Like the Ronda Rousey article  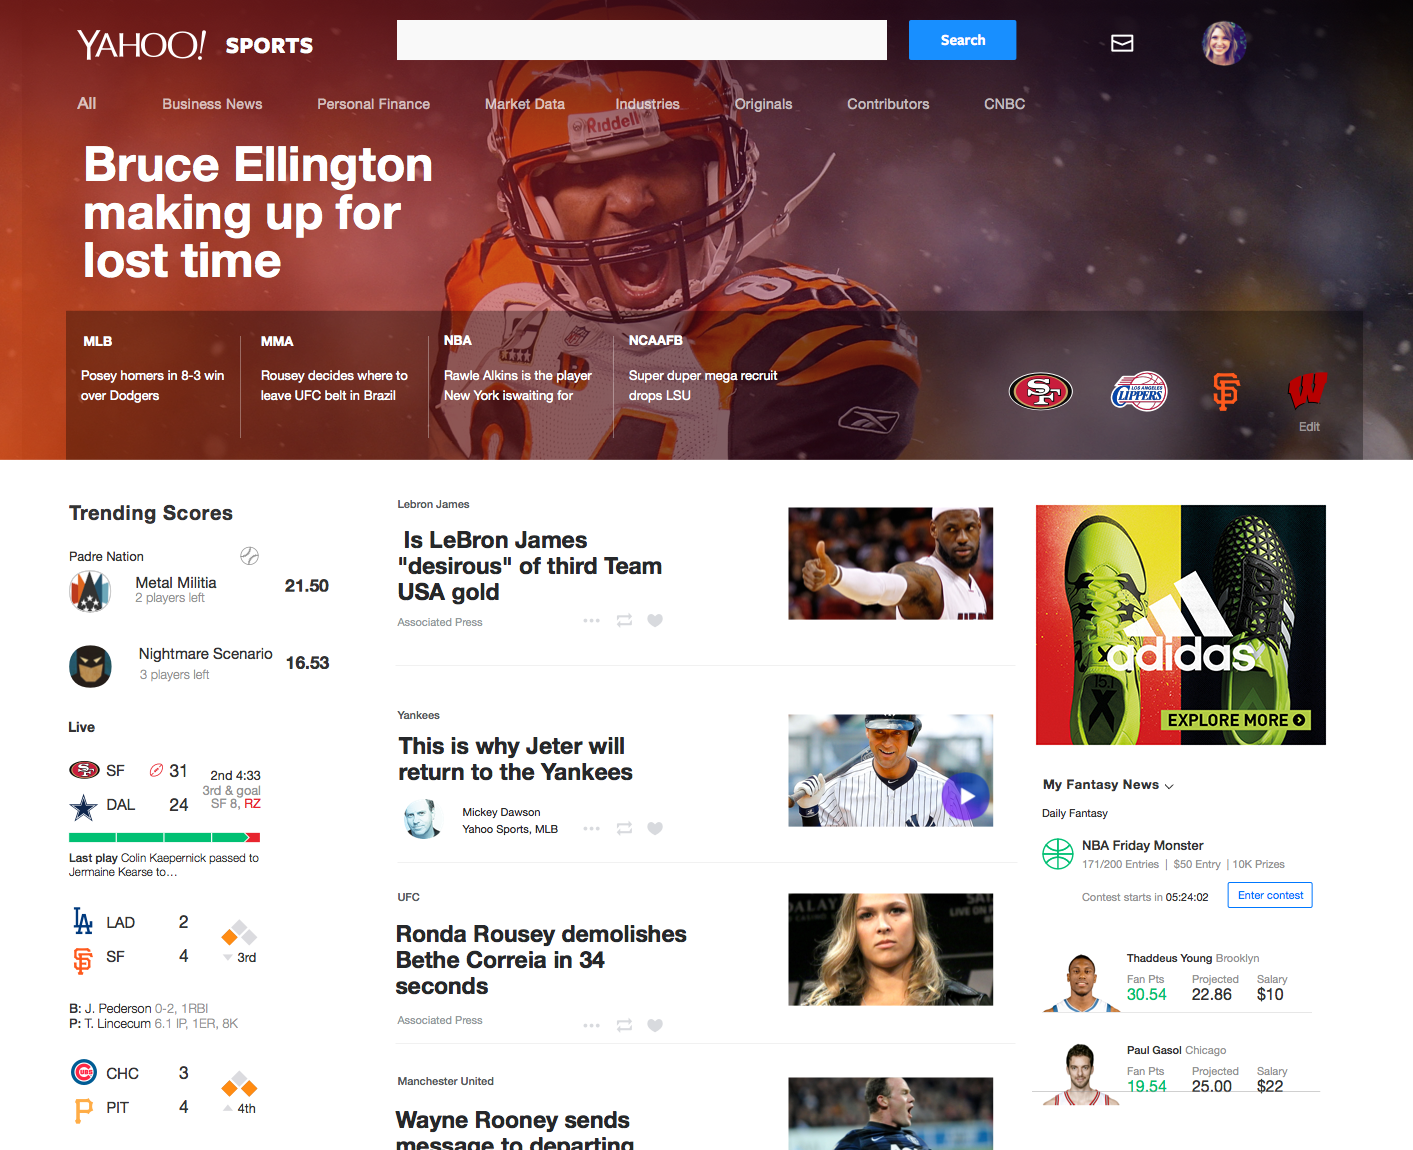pos(655,1025)
